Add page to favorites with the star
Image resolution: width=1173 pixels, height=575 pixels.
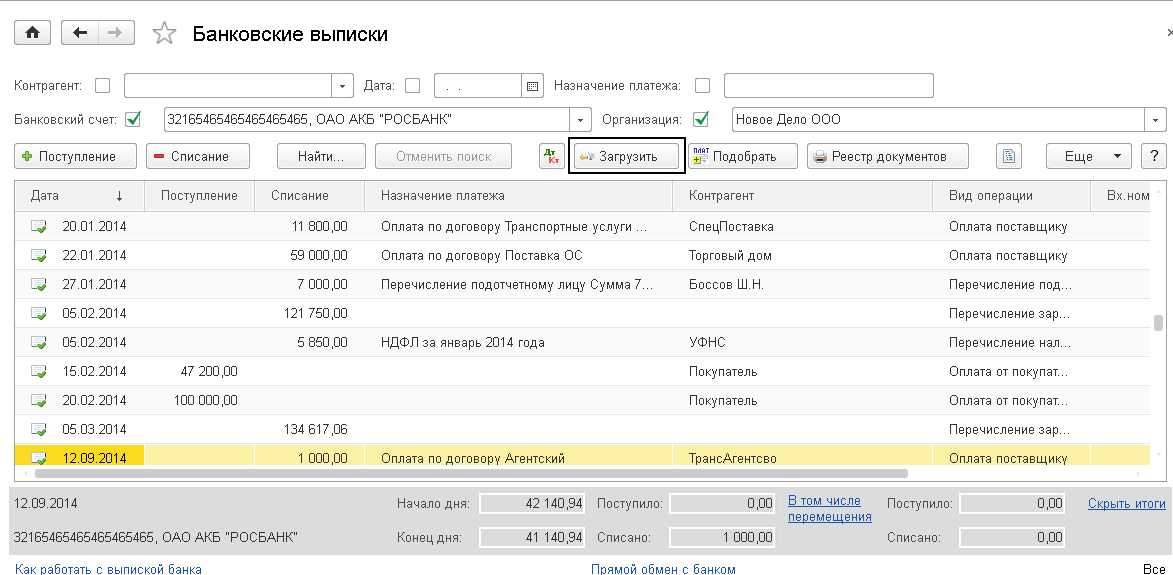click(164, 34)
